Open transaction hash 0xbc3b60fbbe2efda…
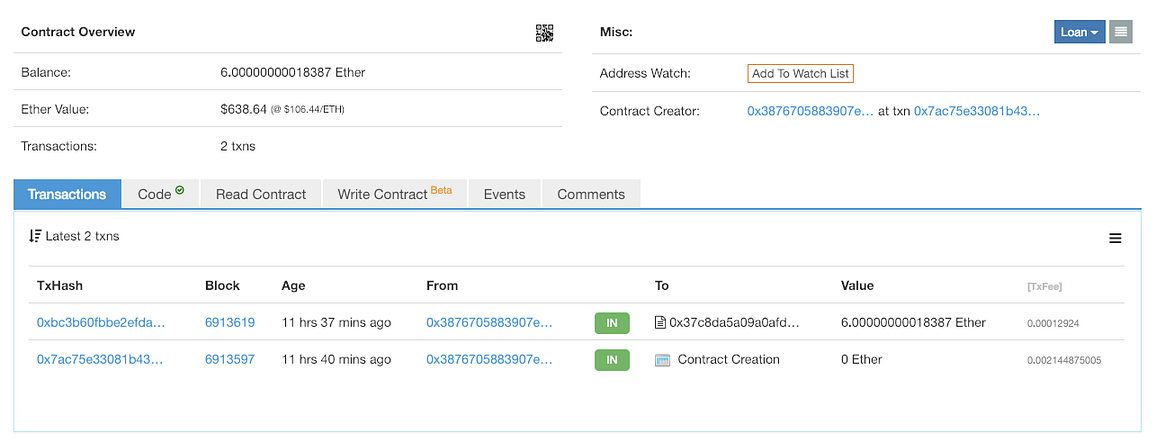 tap(101, 322)
